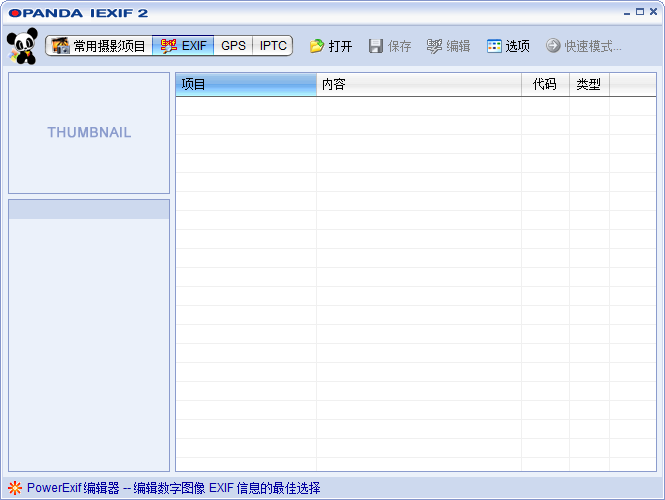Screen dimensions: 665x500
Task: Minimize the Panda IEXIF window
Action: click(x=625, y=12)
